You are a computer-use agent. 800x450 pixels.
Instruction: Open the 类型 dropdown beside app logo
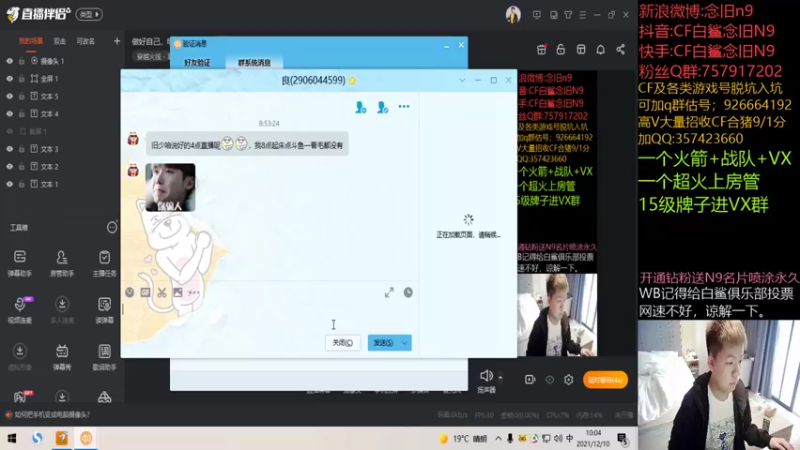[89, 14]
